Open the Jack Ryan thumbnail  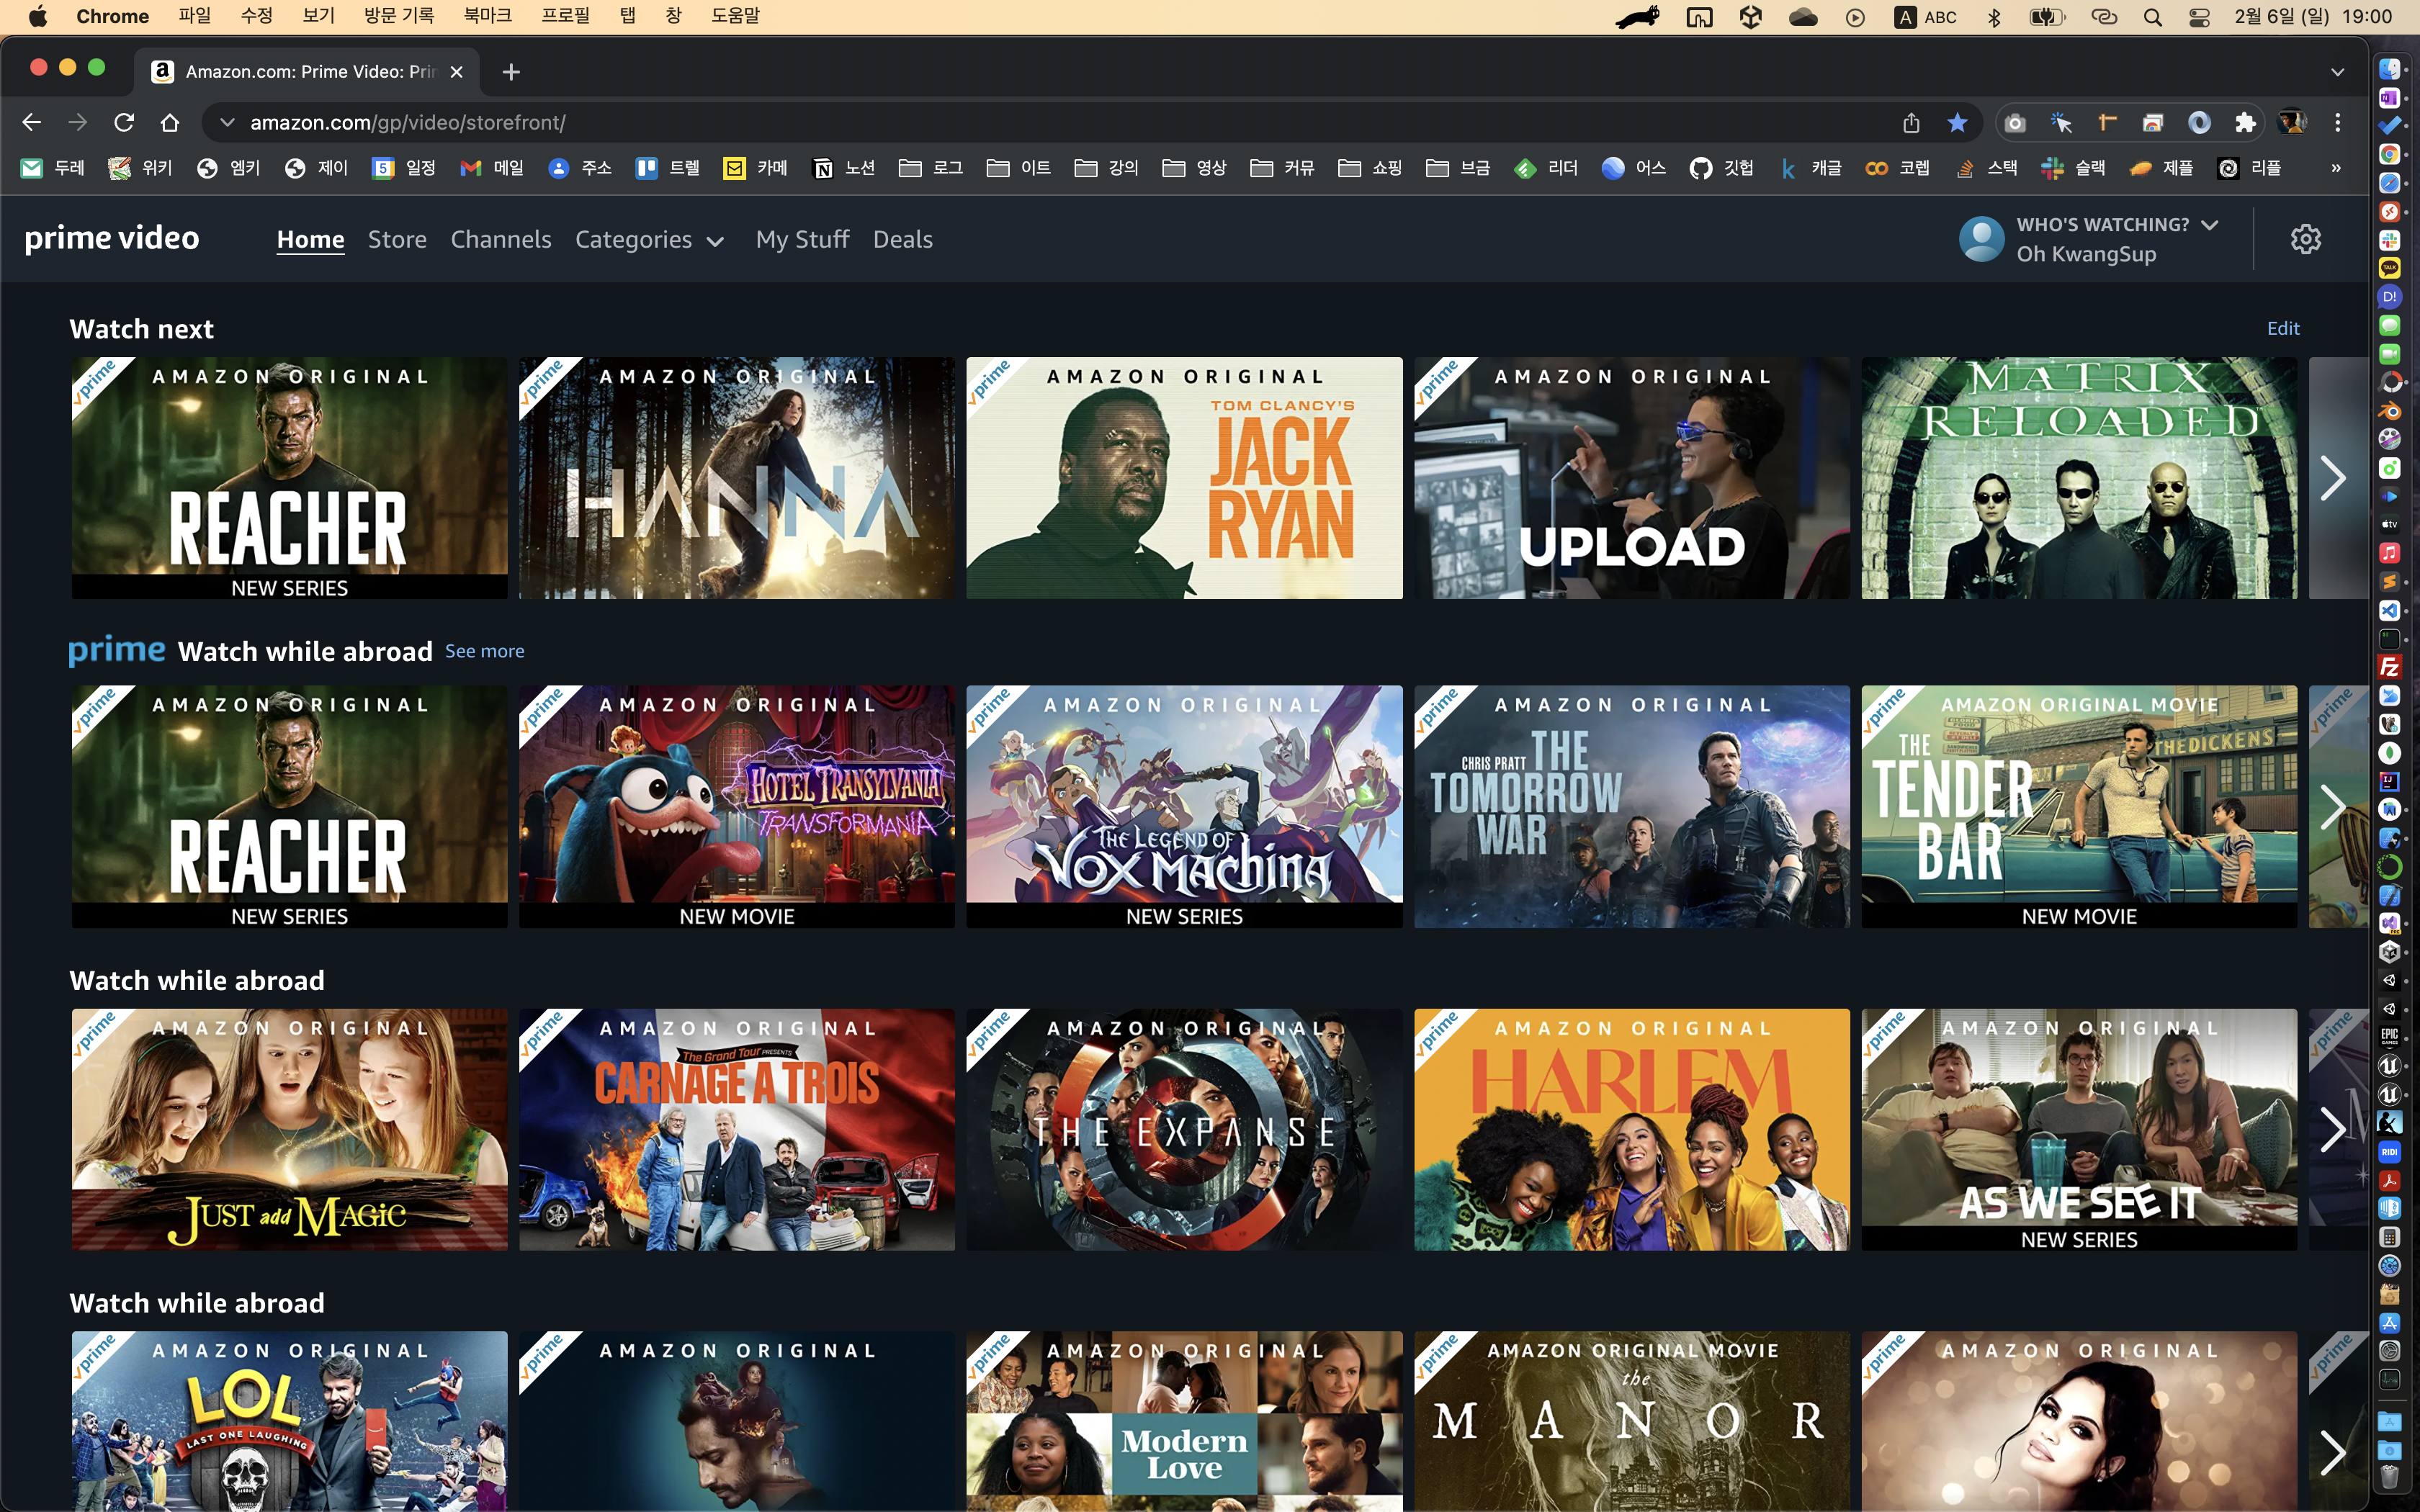tap(1184, 478)
